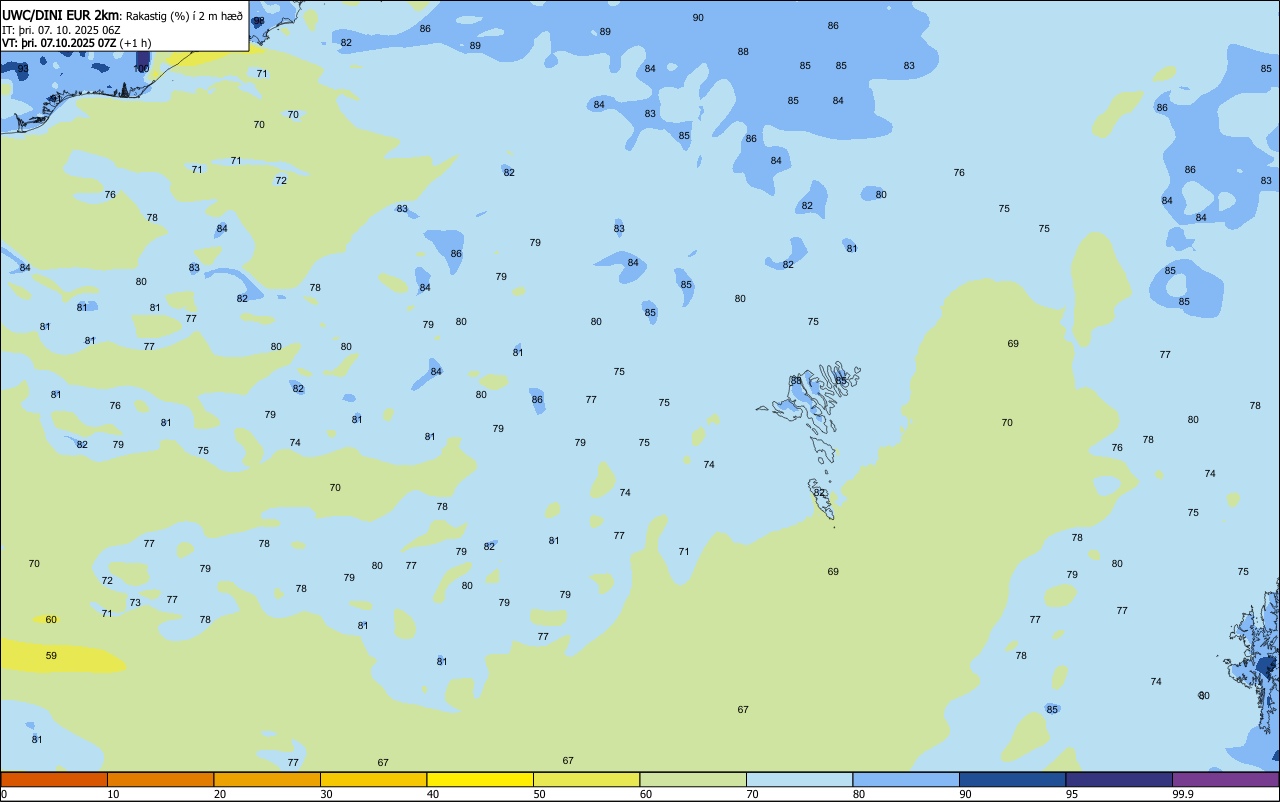
Task: Click the "VT: þri. 07.10.2025 07Z" valid time line
Action: pyautogui.click(x=59, y=43)
